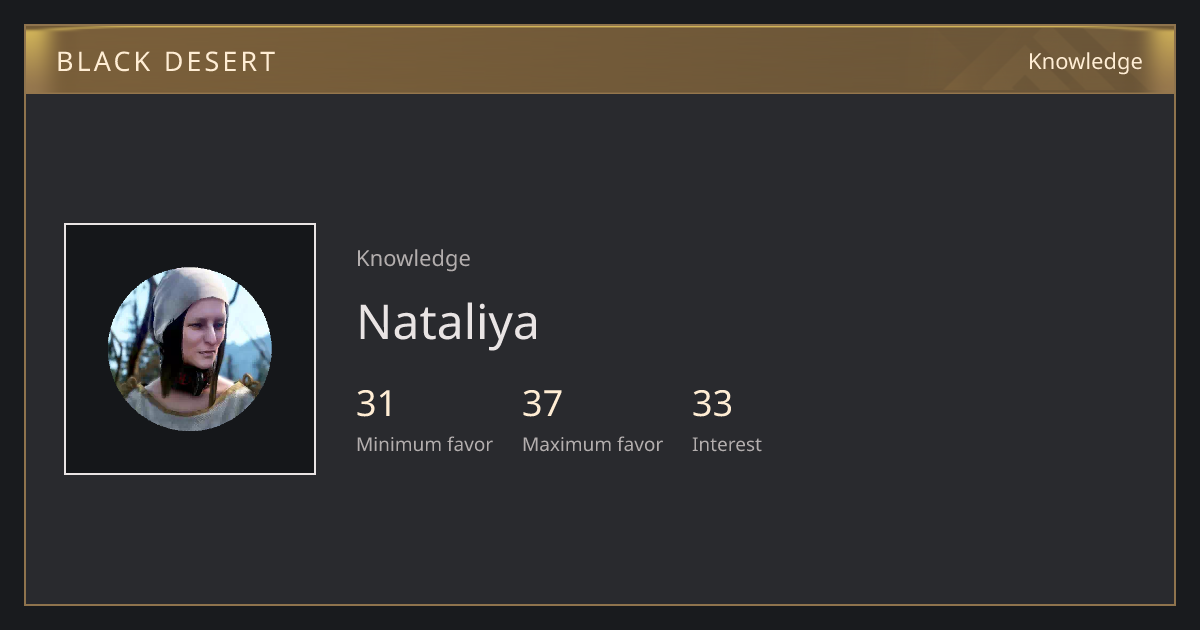Viewport: 1200px width, 630px height.
Task: Click the woman's face in the portrait
Action: pos(203,340)
